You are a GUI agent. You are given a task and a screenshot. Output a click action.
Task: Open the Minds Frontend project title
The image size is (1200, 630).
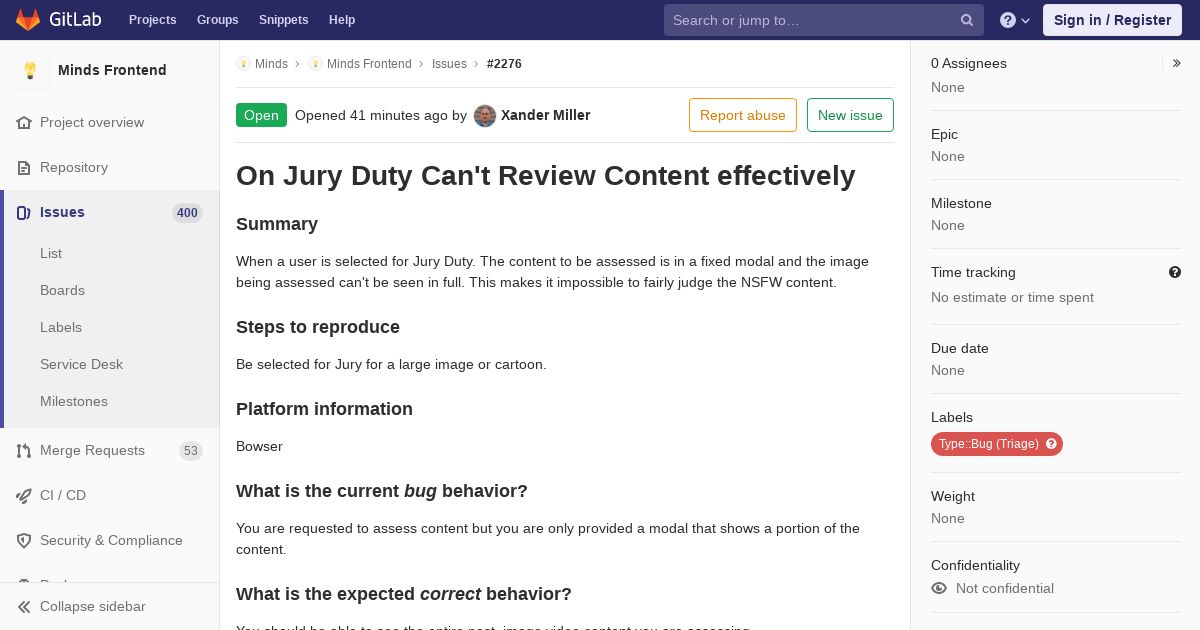click(x=112, y=70)
